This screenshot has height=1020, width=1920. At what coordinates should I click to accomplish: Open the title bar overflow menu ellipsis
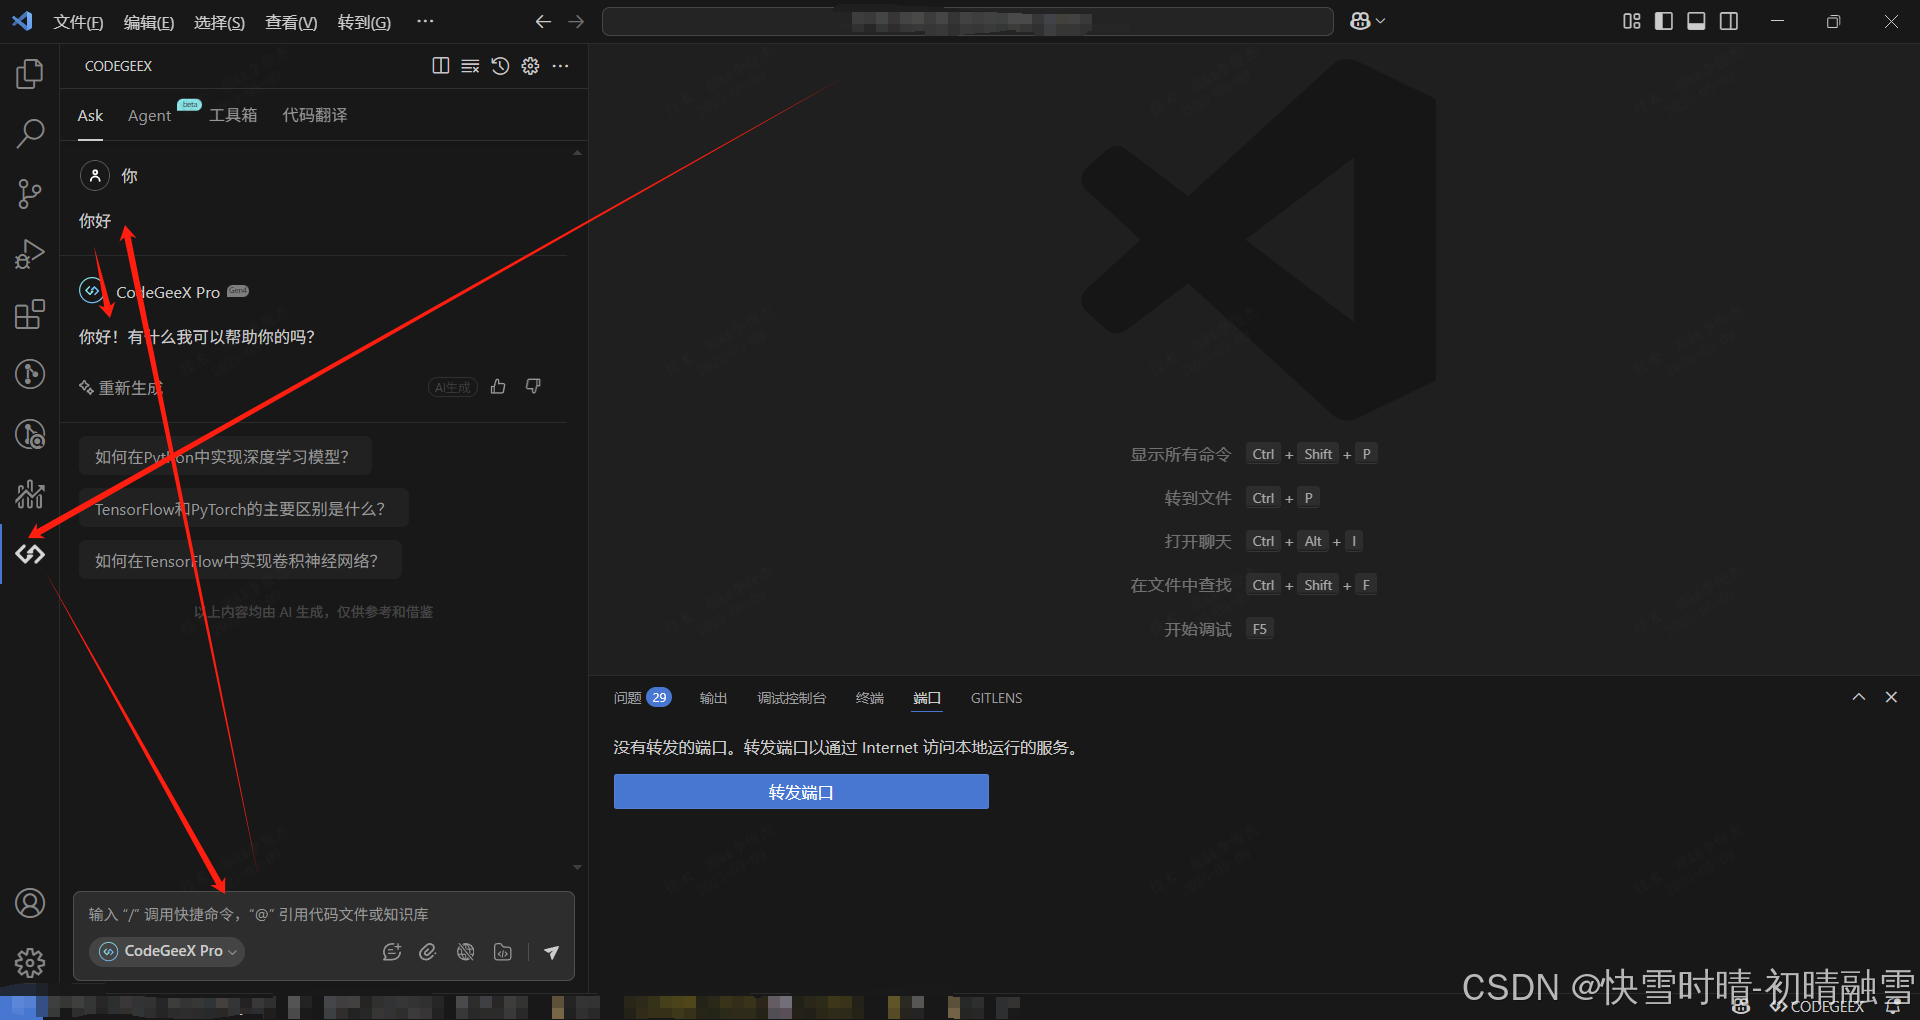point(425,21)
